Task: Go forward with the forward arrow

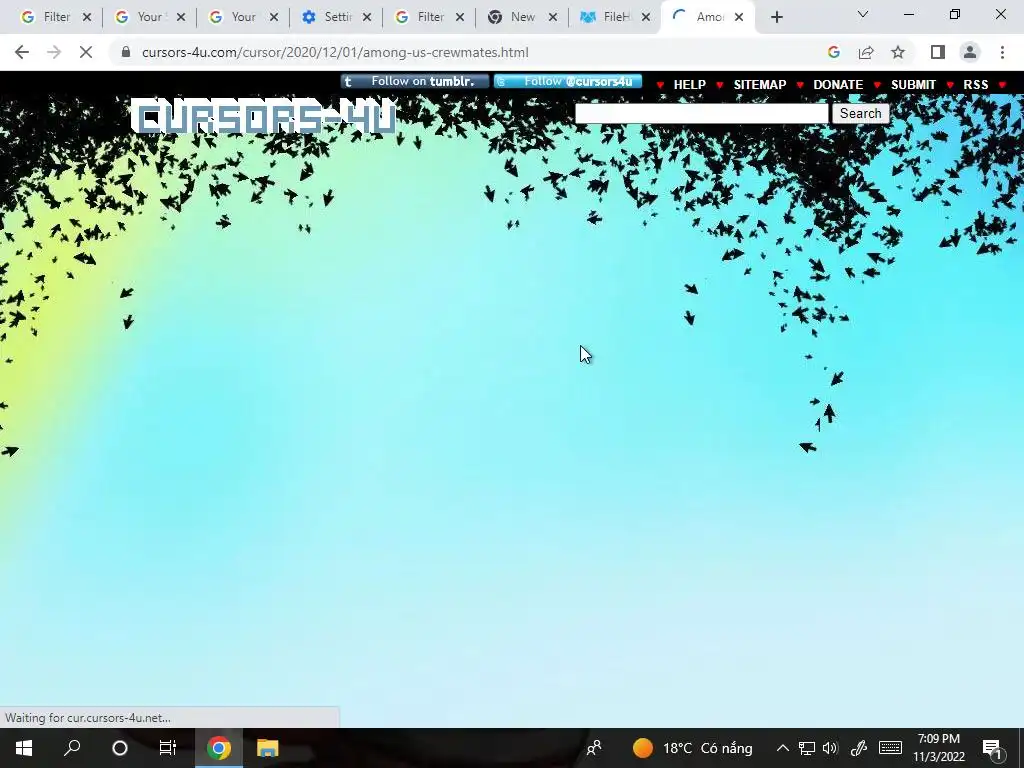Action: coord(54,52)
